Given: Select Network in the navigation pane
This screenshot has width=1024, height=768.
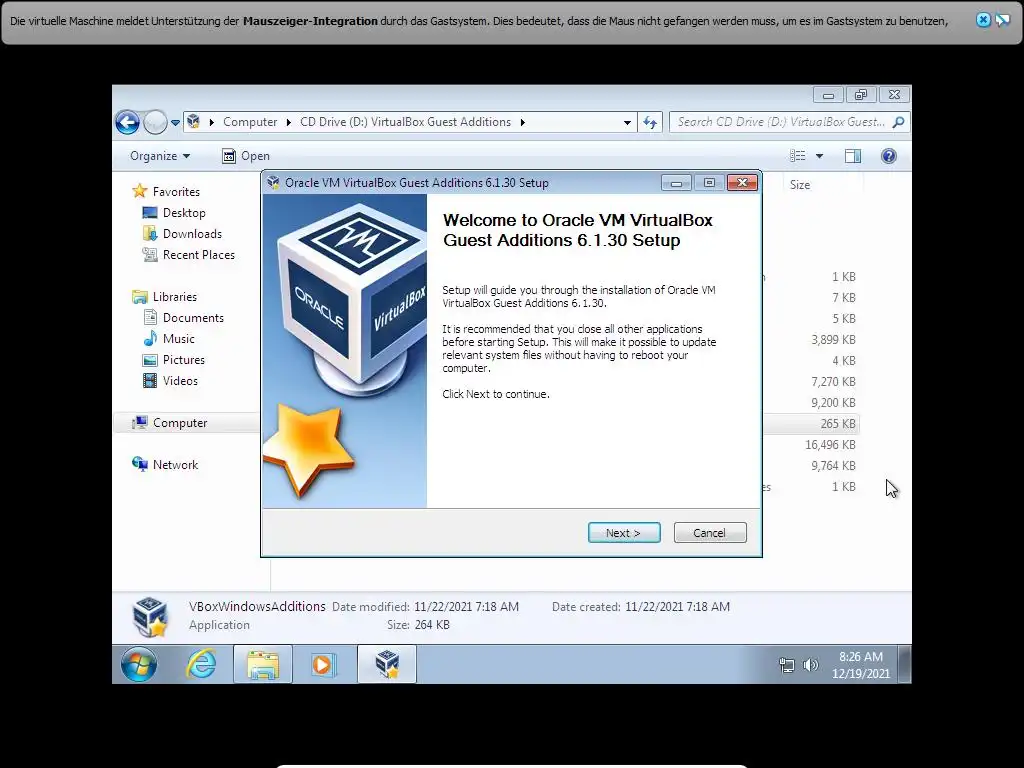Looking at the screenshot, I should tap(165, 465).
